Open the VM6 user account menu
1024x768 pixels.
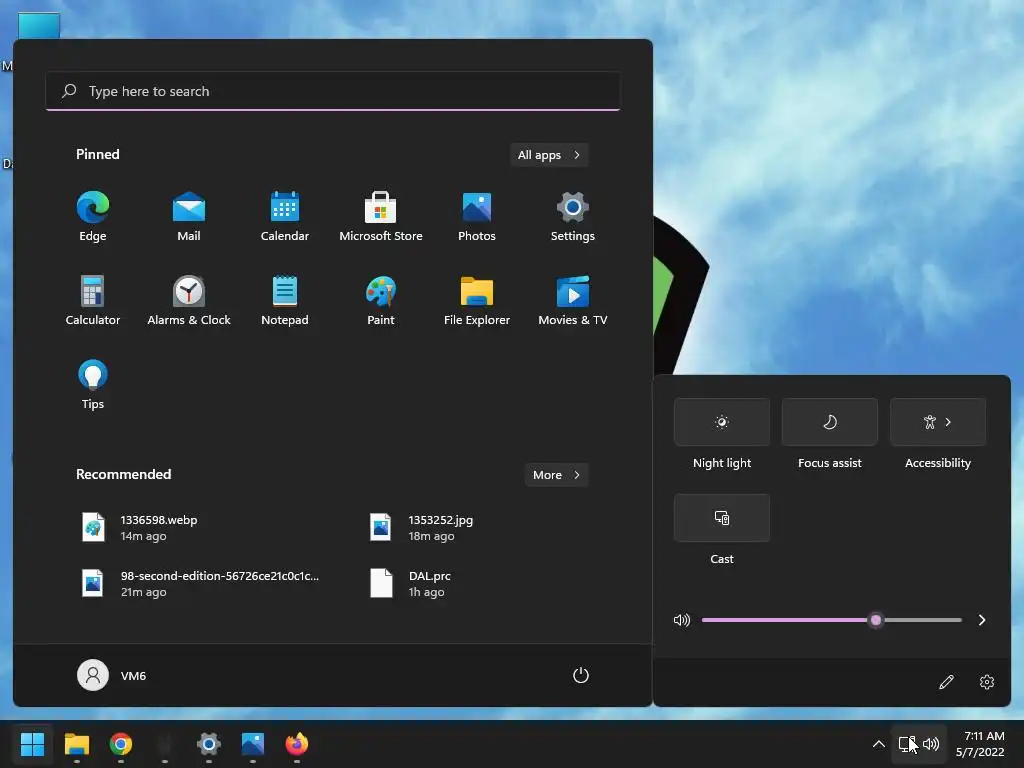[x=112, y=675]
